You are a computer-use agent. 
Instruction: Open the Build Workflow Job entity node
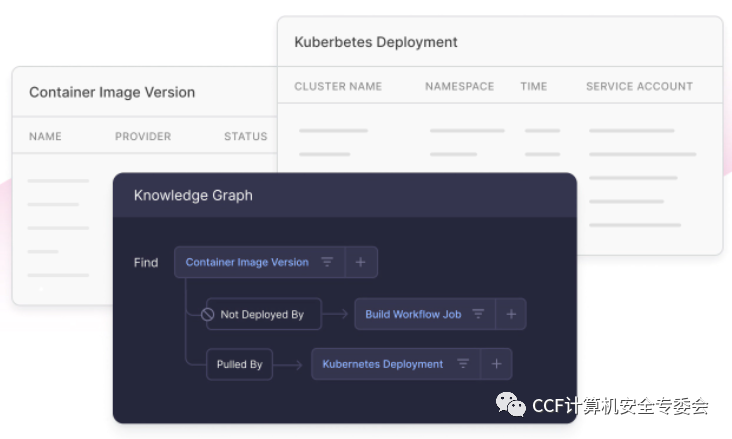tap(413, 314)
